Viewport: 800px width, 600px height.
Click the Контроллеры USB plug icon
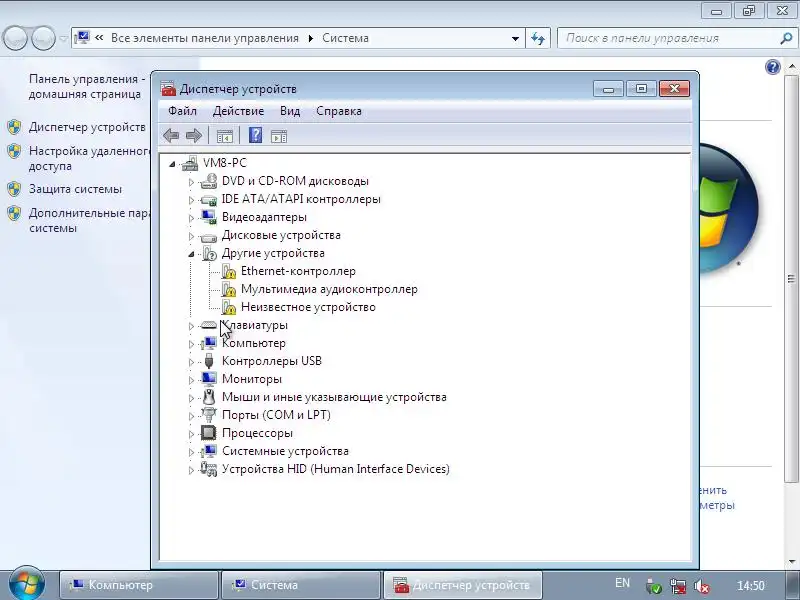click(x=209, y=361)
